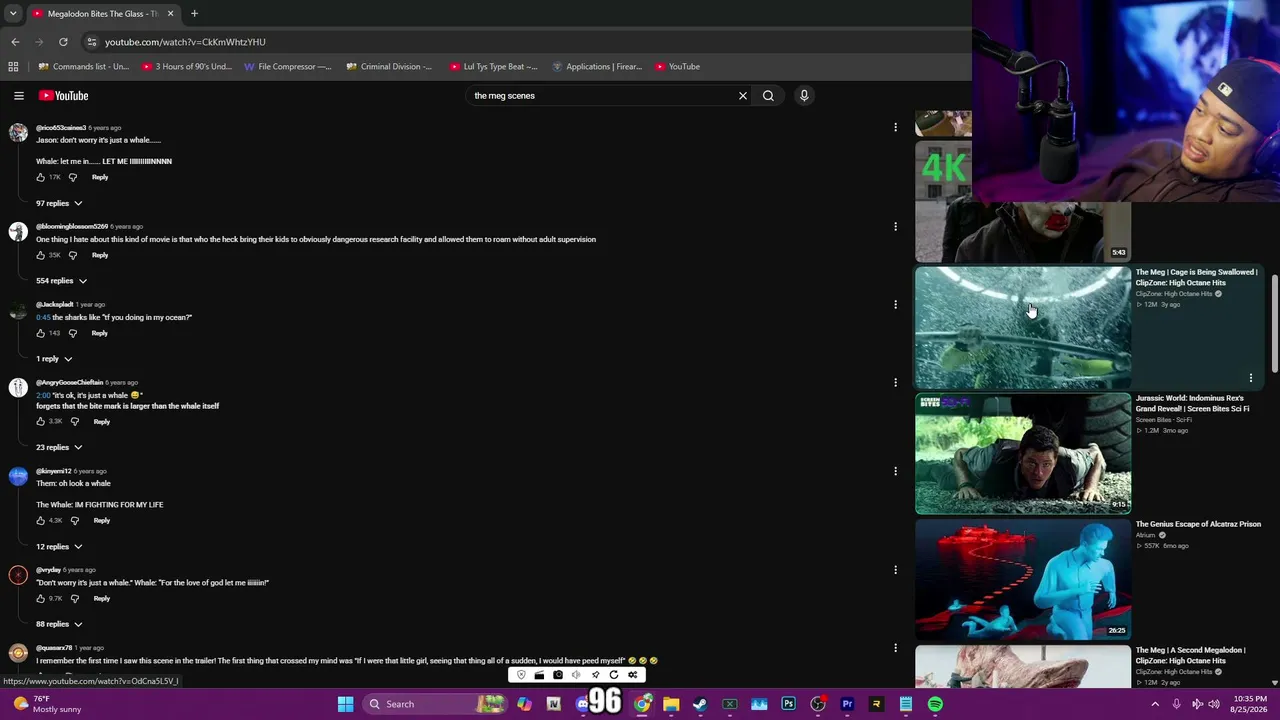Screen dimensions: 1280x720
Task: Go back to the previous page
Action: 15,42
